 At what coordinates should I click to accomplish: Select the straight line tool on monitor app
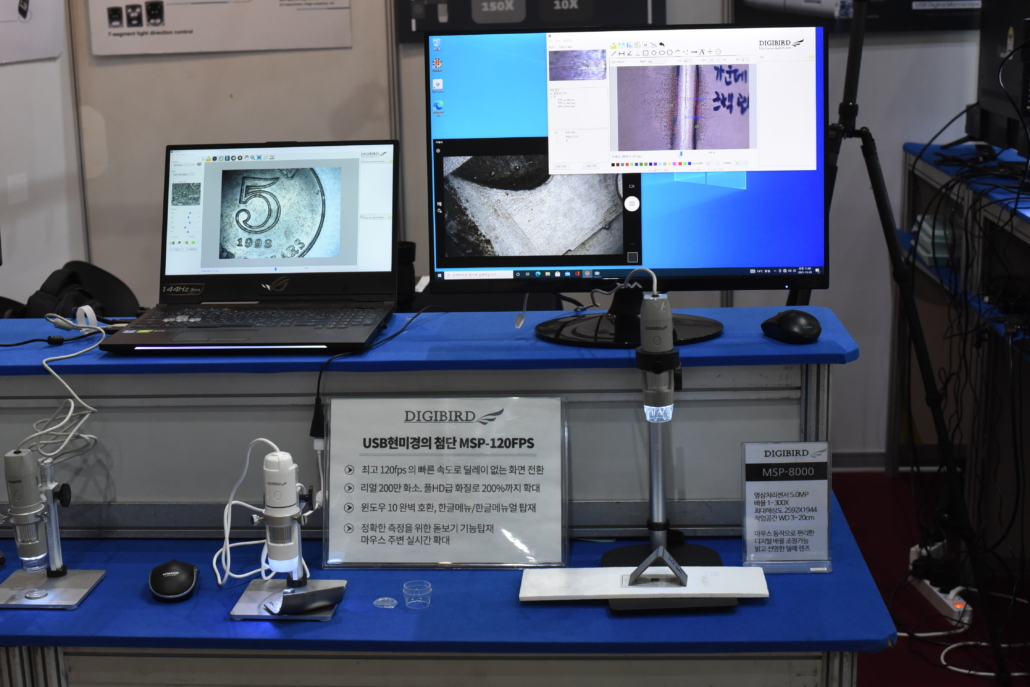(x=614, y=53)
